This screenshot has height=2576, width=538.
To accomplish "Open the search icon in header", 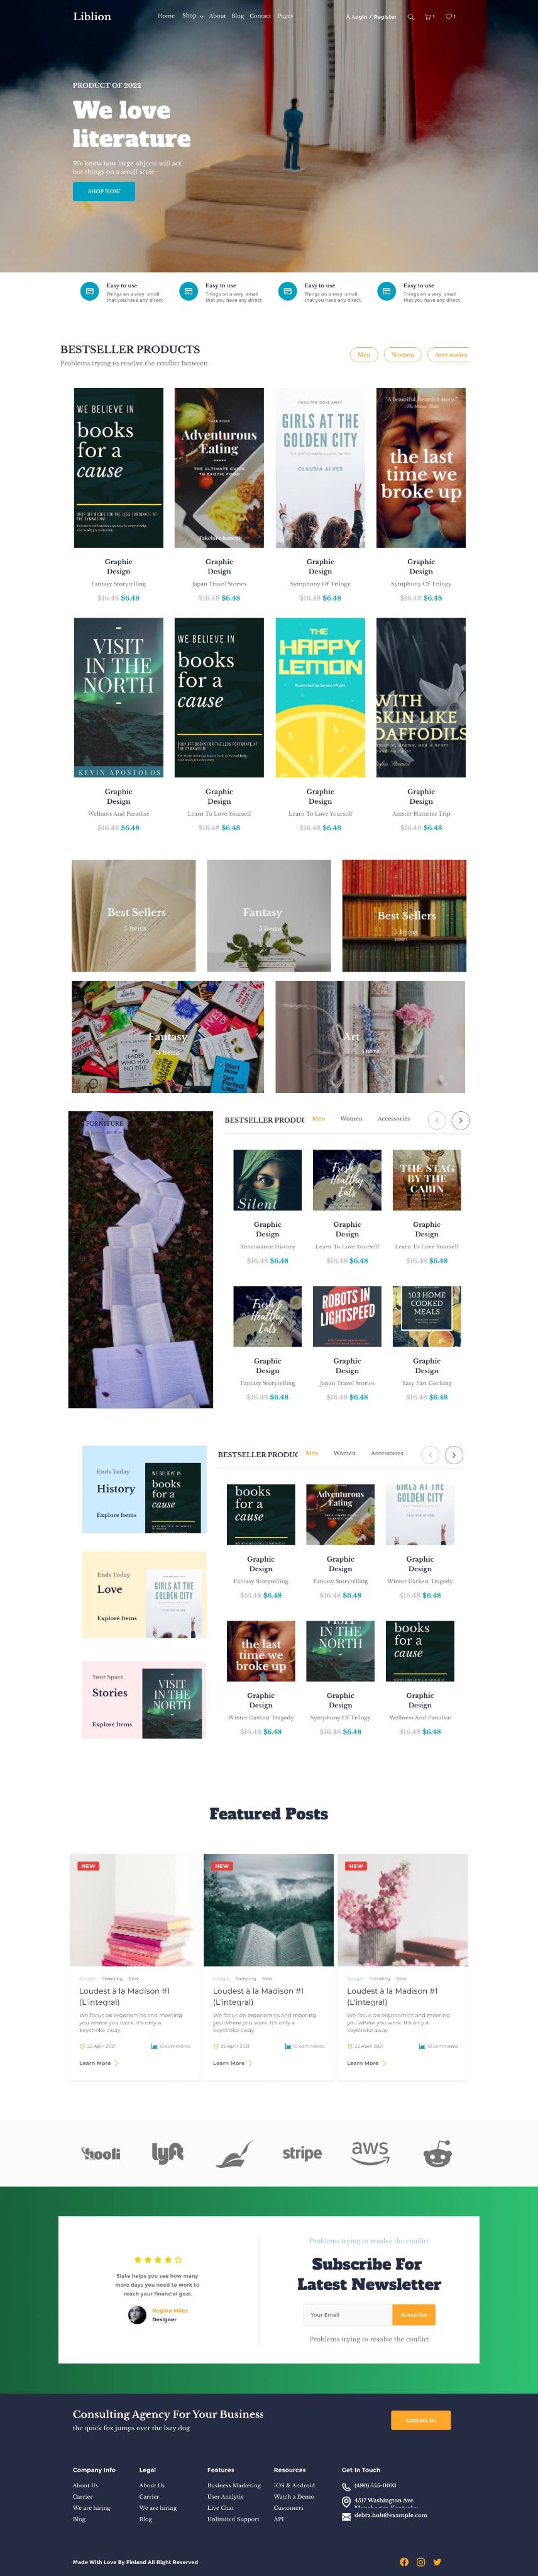I will click(410, 17).
